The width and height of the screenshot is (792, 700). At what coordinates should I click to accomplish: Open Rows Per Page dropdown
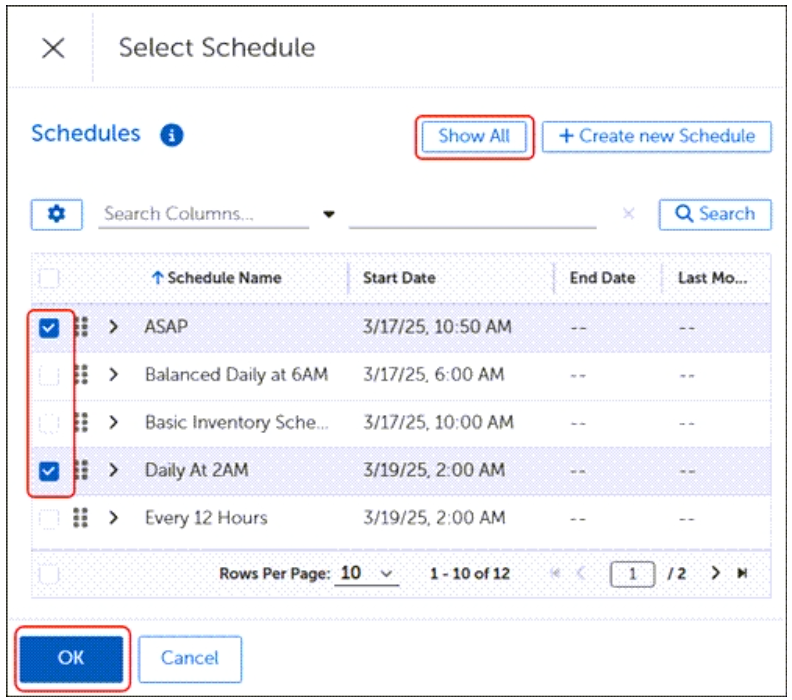[x=366, y=574]
